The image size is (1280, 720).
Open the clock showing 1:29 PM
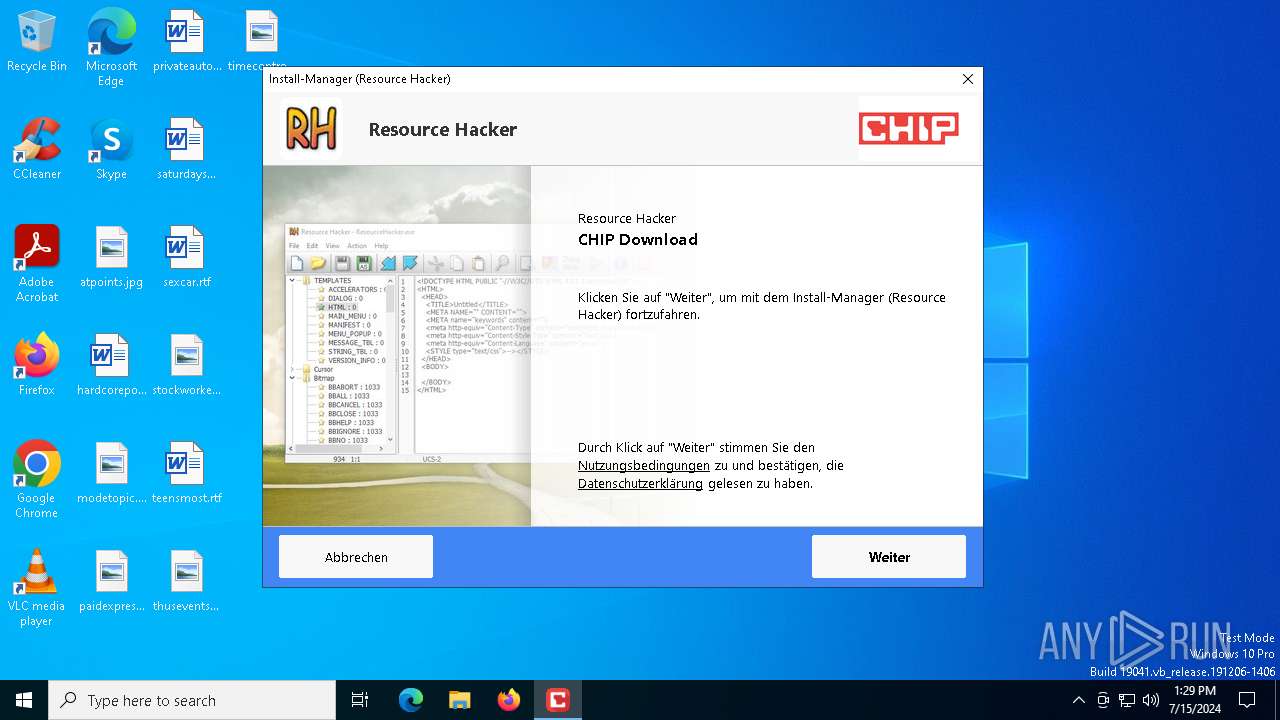1194,700
